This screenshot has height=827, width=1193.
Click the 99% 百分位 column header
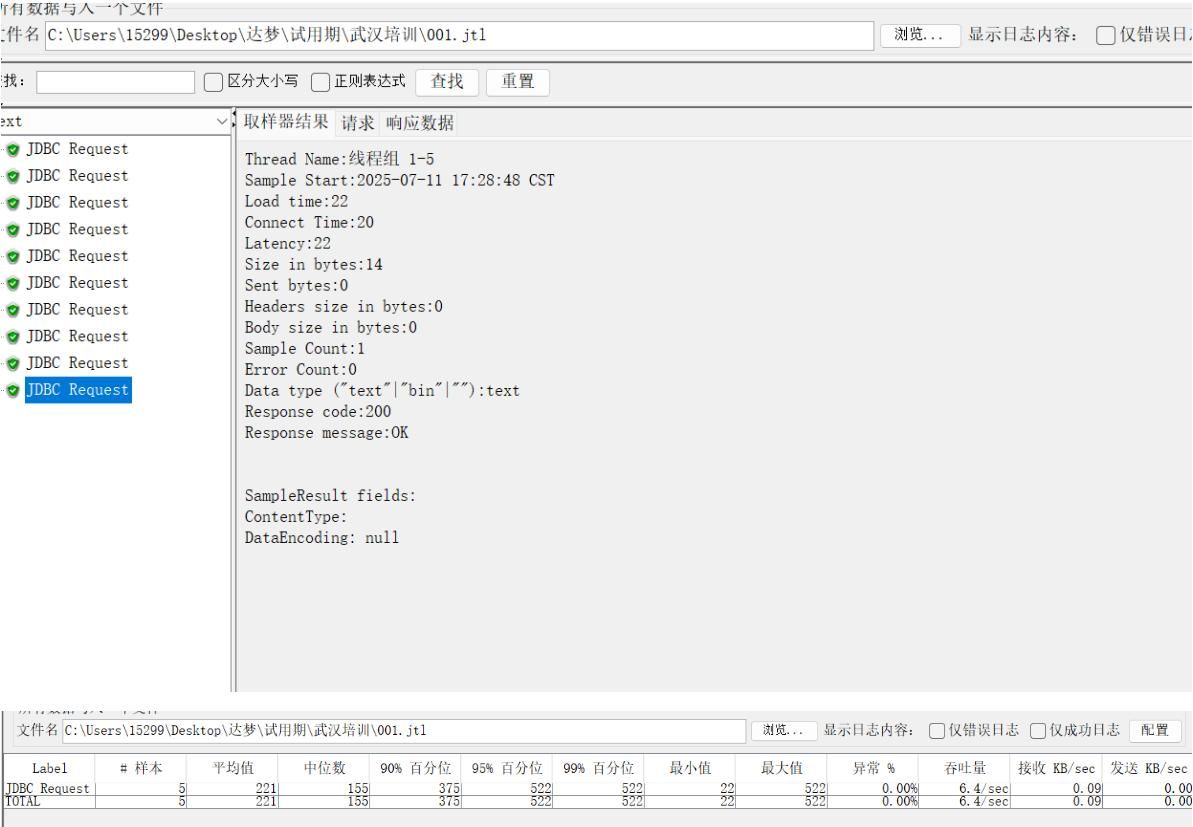598,768
